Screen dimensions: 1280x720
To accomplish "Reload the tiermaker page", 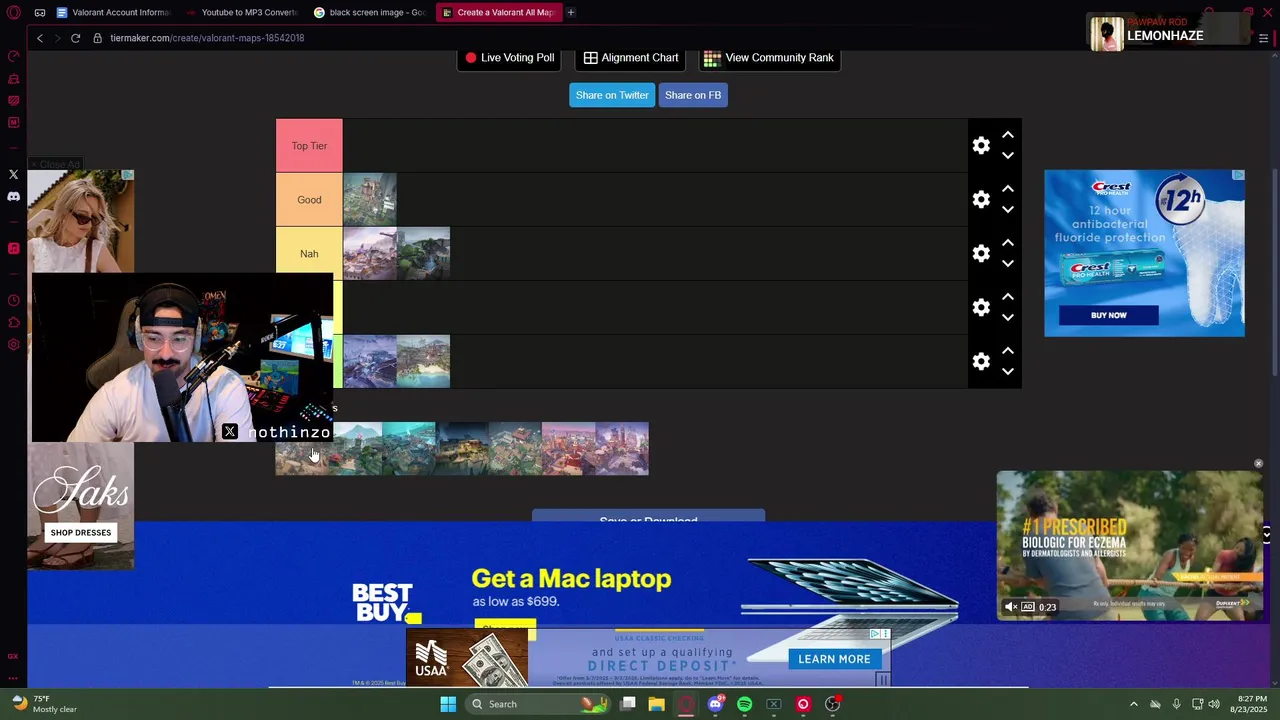I will [75, 38].
